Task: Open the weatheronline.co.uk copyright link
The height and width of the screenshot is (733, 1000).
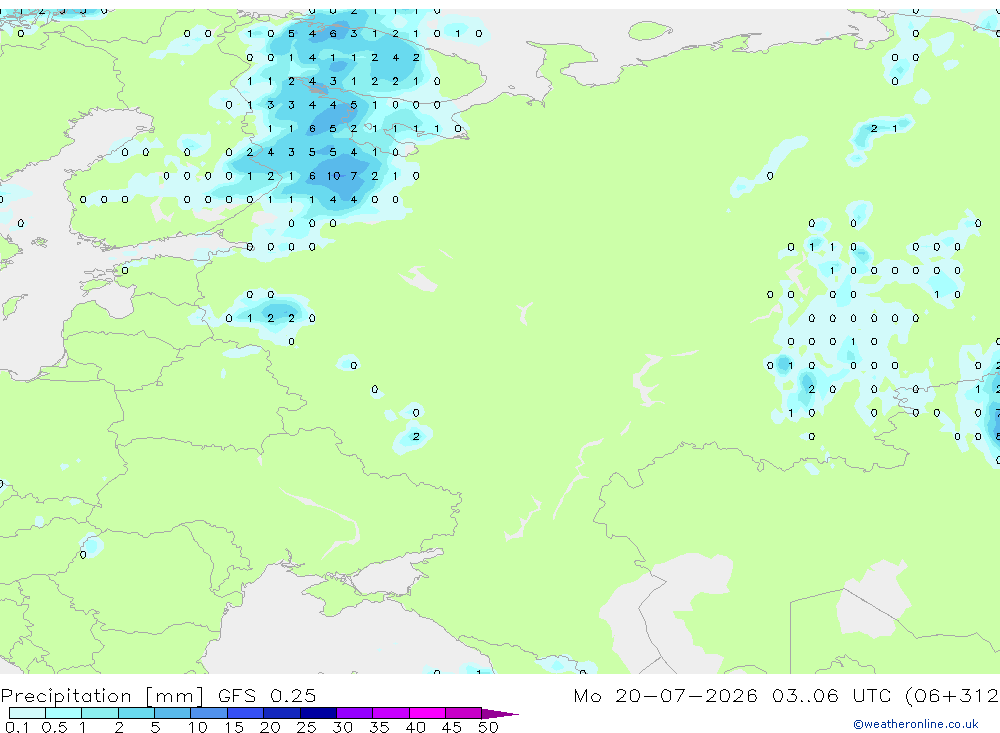Action: coord(915,724)
